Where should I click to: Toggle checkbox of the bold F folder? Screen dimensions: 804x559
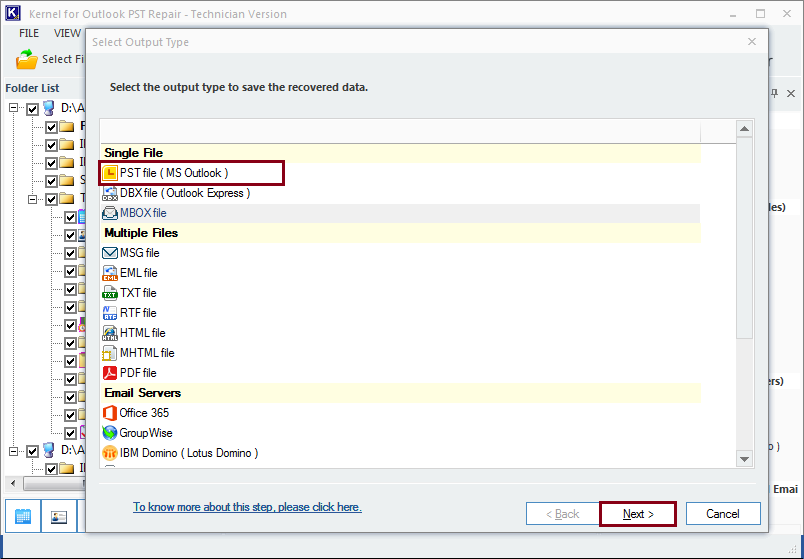(51, 127)
